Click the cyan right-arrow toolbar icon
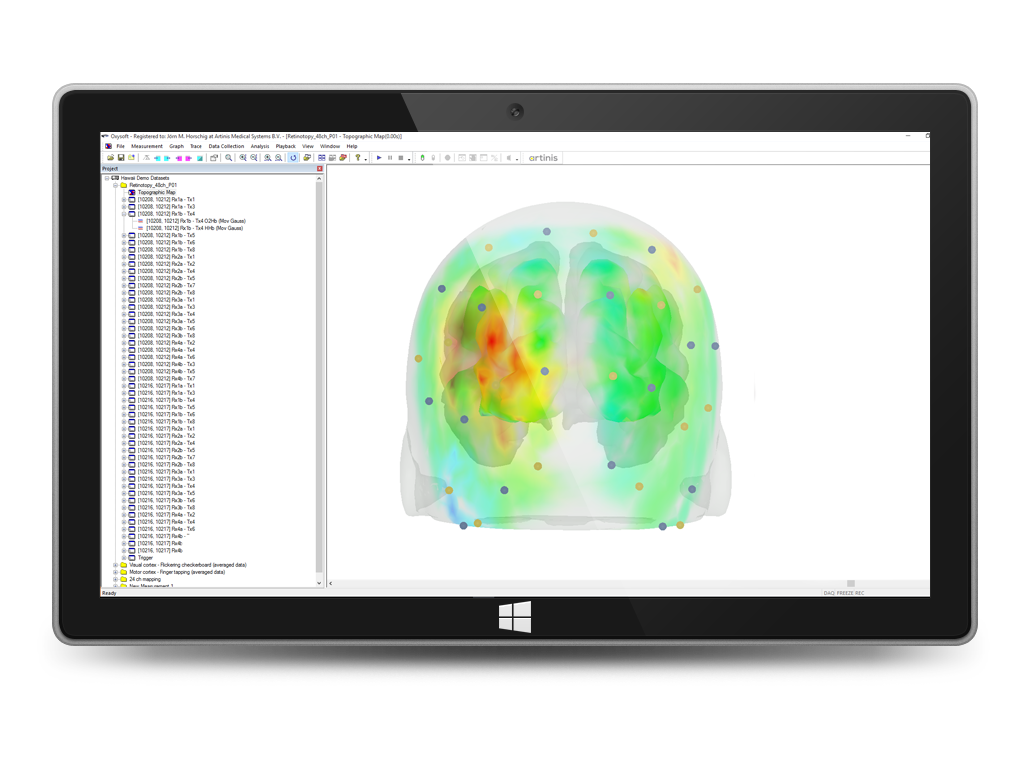Image resolution: width=1024 pixels, height=768 pixels. [167, 158]
